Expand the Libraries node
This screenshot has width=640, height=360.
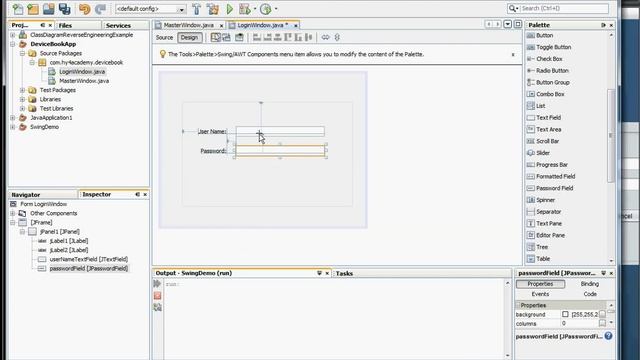[22, 100]
